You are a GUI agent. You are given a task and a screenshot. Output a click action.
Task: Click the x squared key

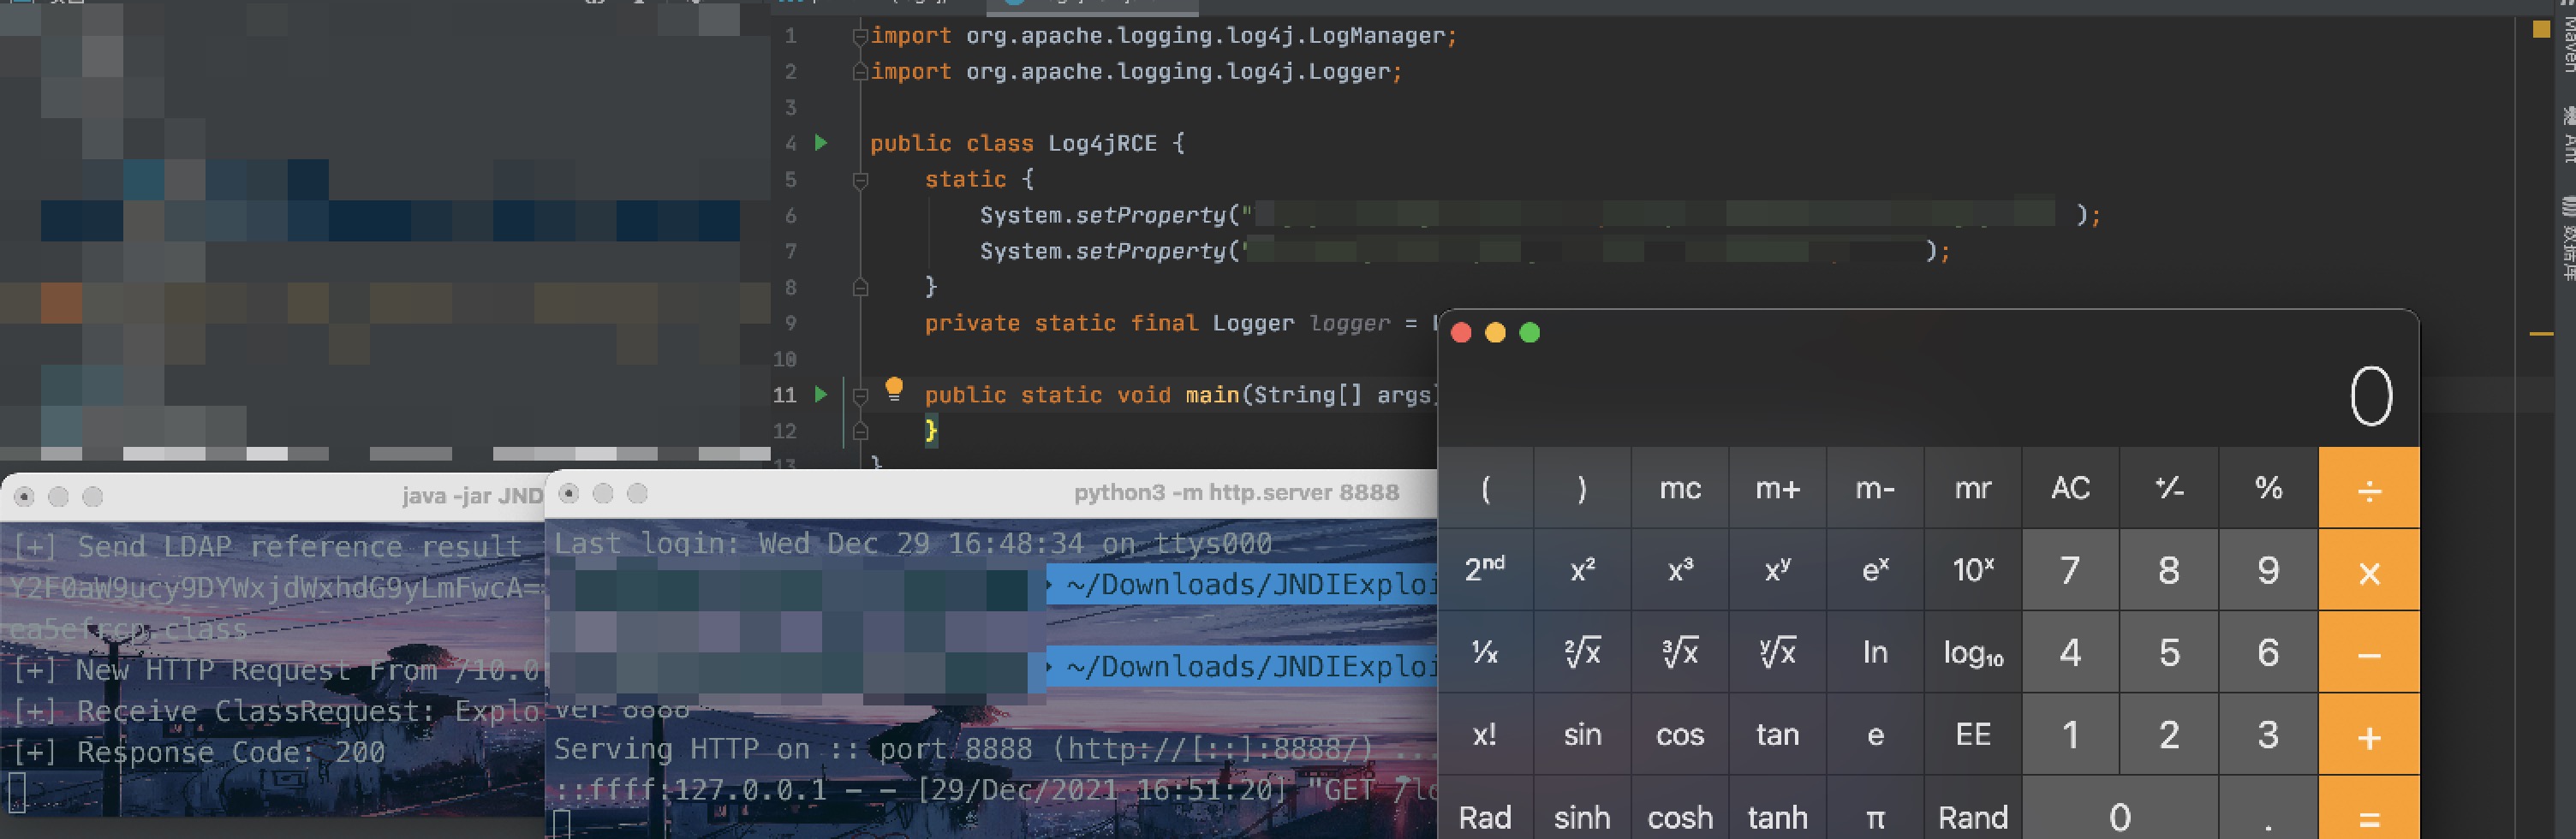pos(1582,570)
